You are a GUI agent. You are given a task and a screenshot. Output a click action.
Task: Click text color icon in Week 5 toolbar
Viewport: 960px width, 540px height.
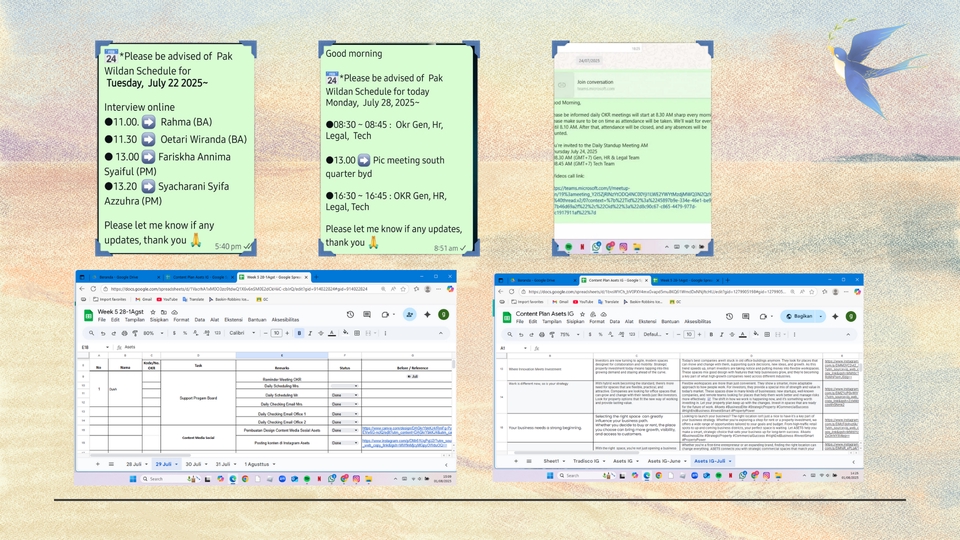pos(332,333)
